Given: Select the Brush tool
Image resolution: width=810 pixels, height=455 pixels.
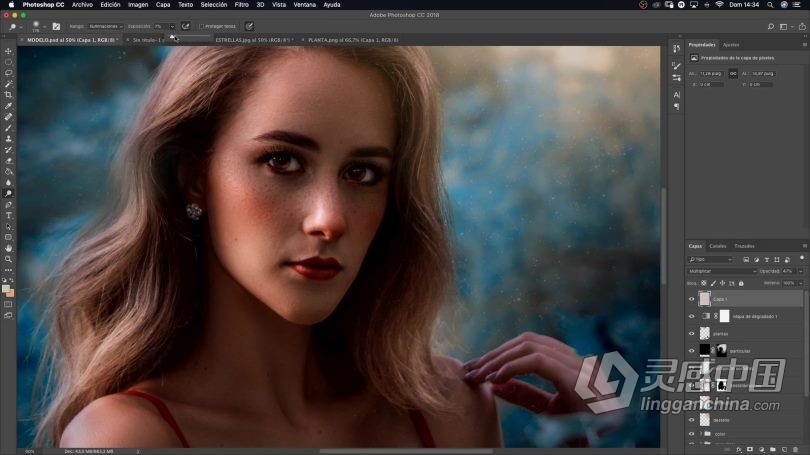Looking at the screenshot, I should coord(8,128).
